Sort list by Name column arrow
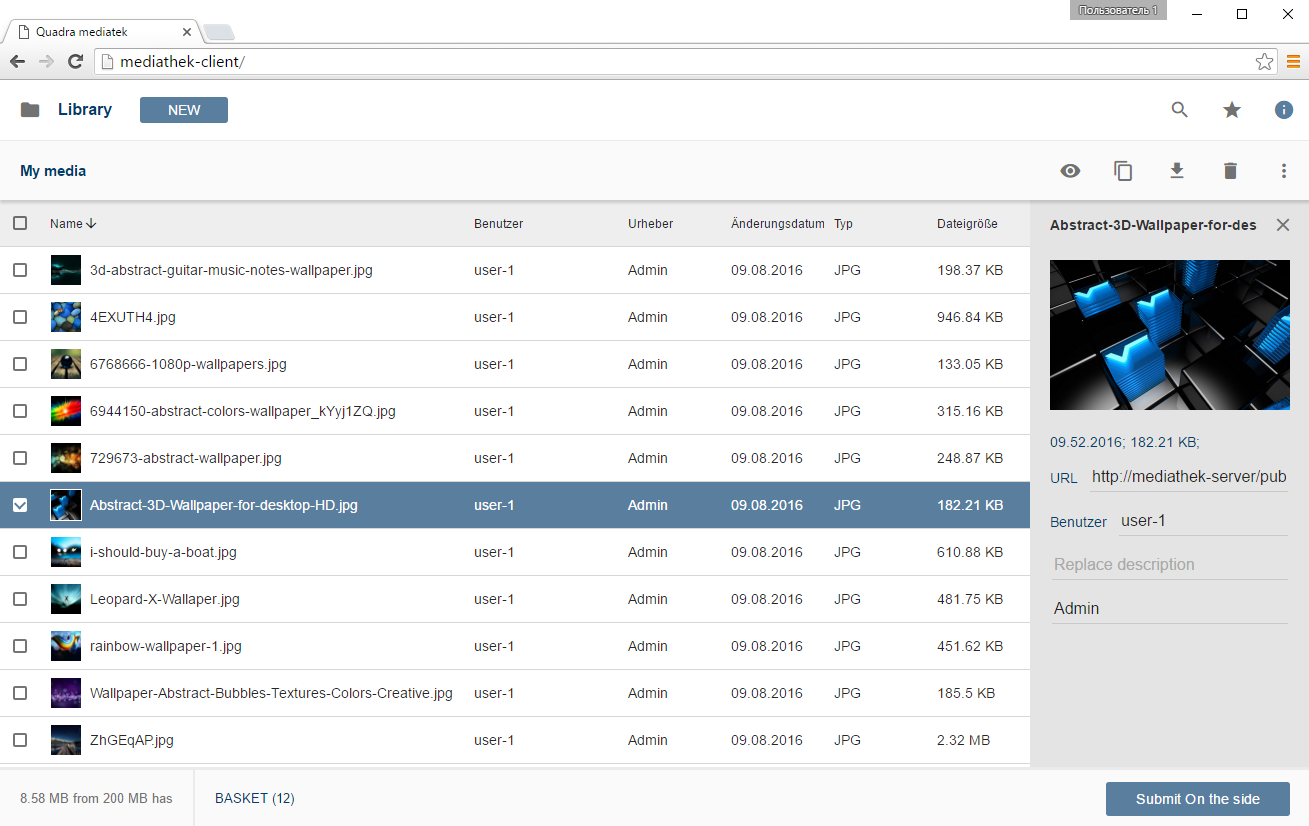This screenshot has height=826, width=1309. [x=91, y=224]
